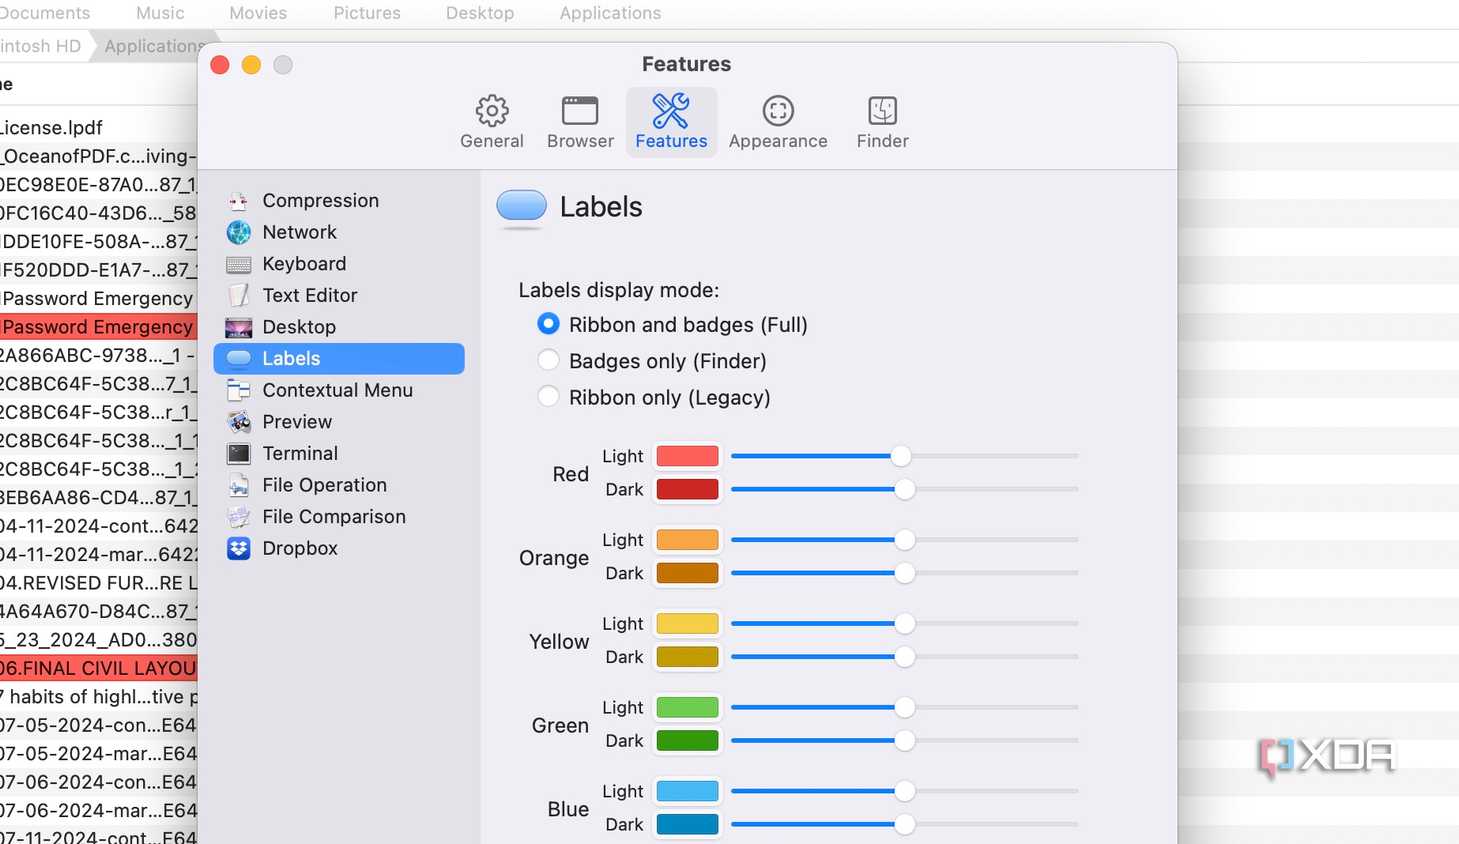Choose File Operation in the sidebar

click(339, 485)
